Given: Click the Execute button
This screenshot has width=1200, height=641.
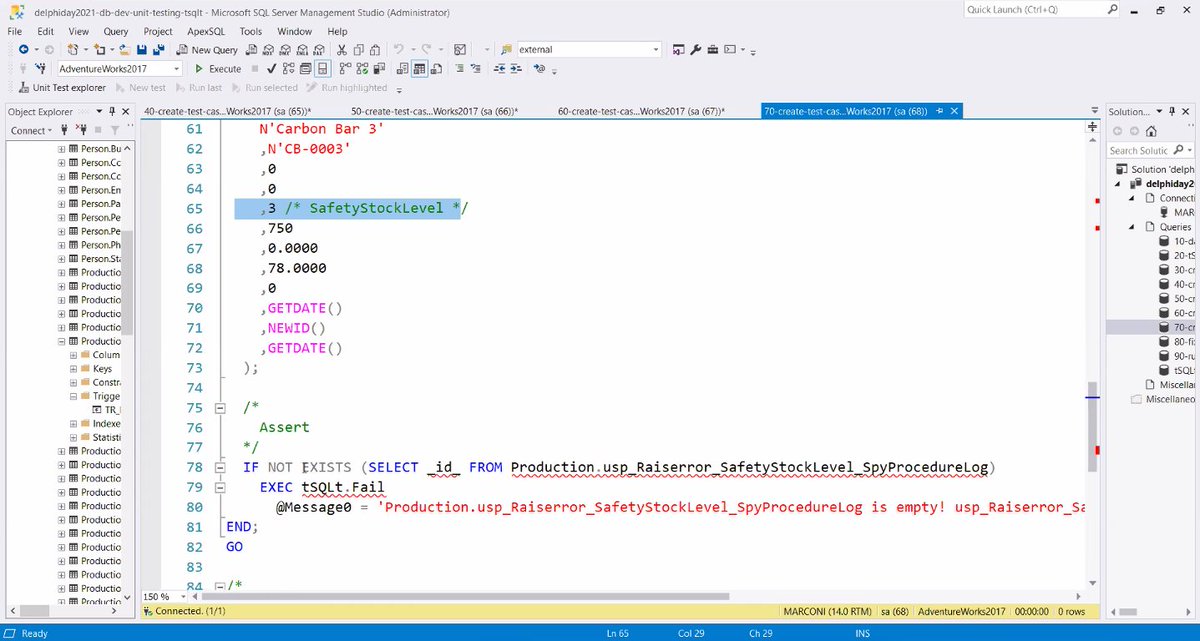Looking at the screenshot, I should point(217,69).
